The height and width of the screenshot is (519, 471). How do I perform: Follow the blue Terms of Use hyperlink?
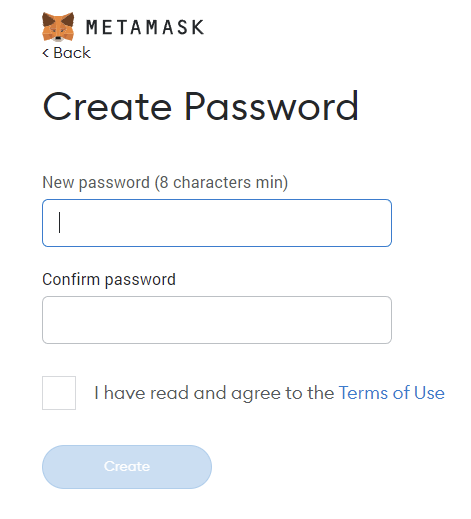392,393
